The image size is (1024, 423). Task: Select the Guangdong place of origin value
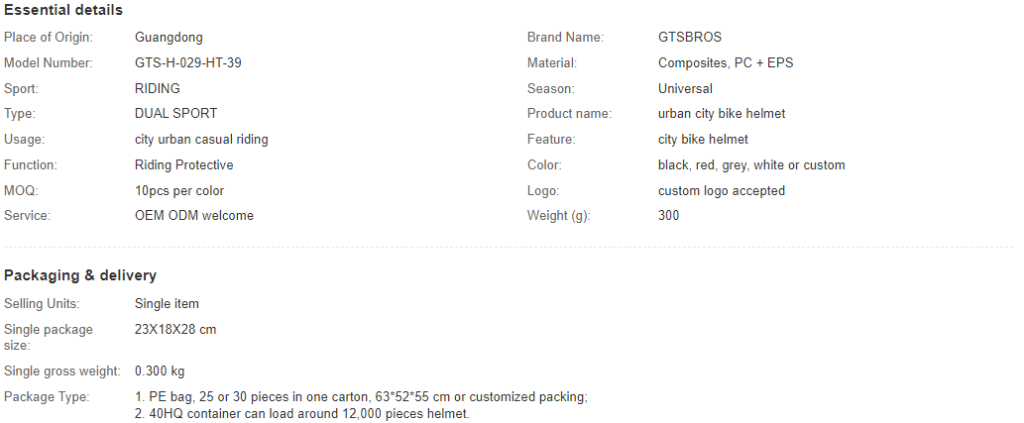click(168, 37)
